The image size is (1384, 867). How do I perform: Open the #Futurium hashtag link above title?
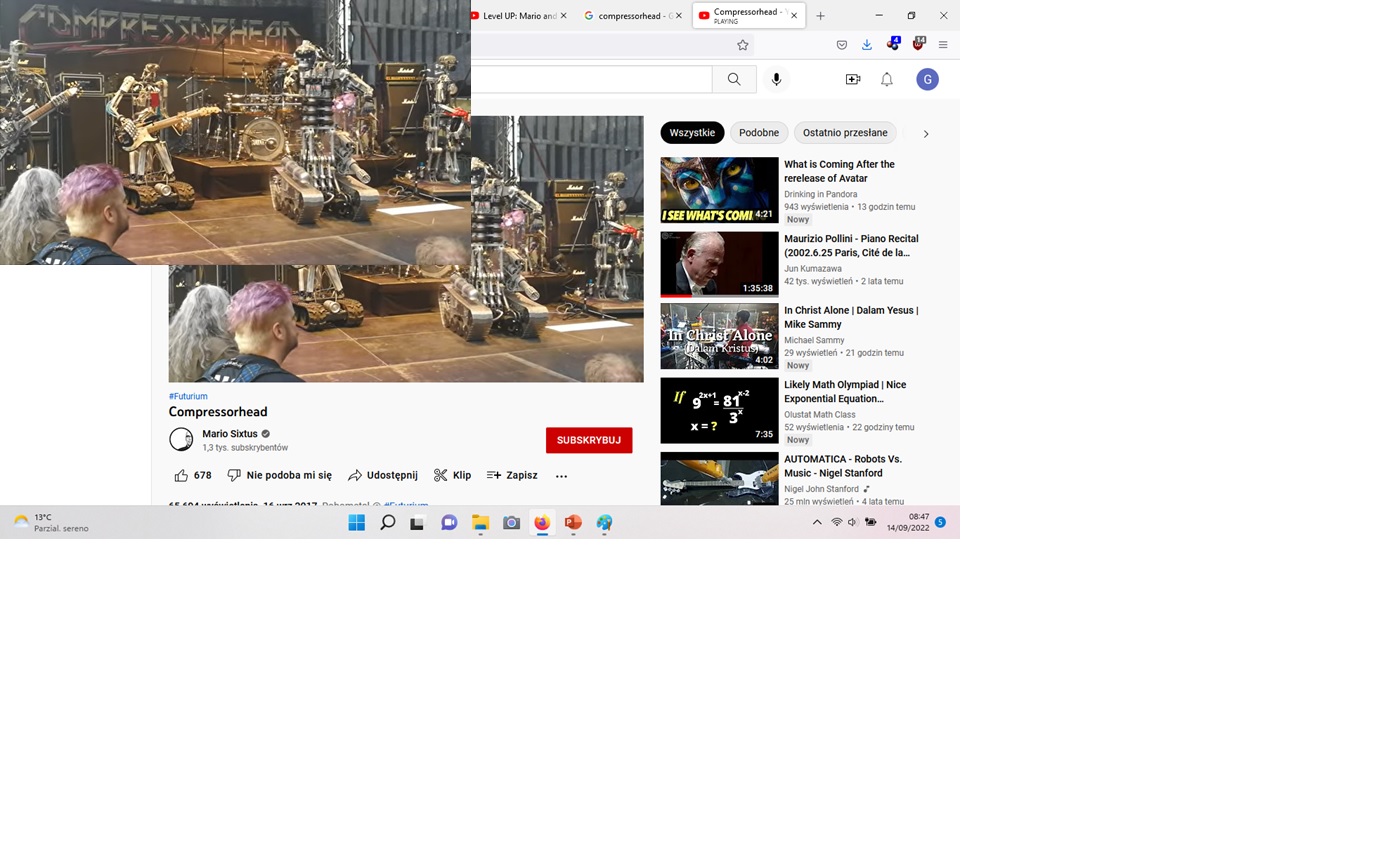[x=188, y=396]
